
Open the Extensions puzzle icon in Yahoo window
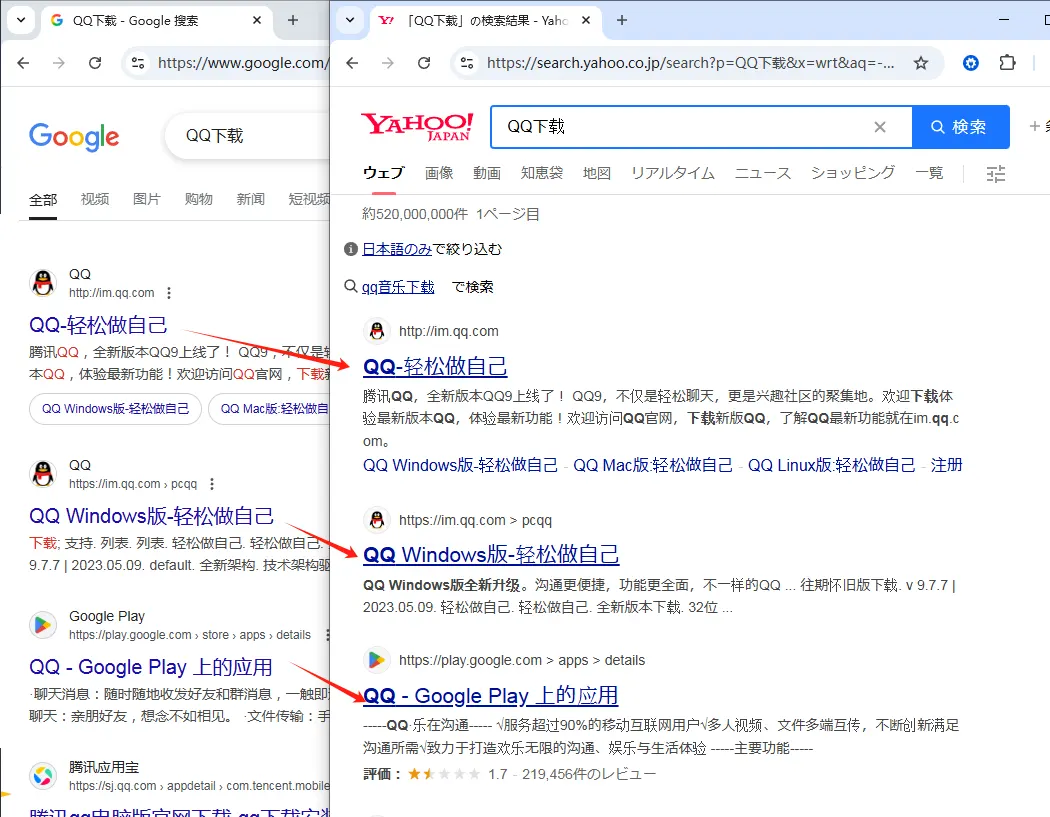[1007, 63]
